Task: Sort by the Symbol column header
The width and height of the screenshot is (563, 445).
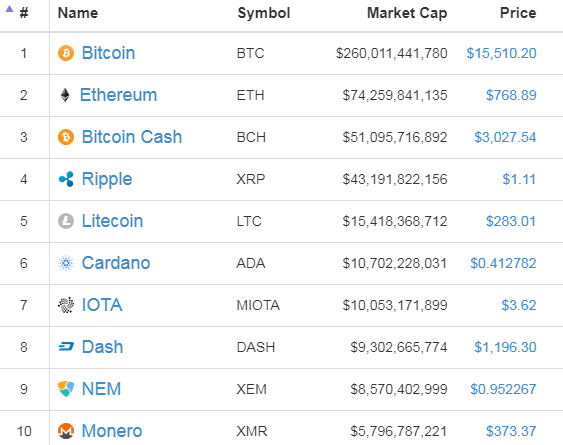Action: click(264, 13)
